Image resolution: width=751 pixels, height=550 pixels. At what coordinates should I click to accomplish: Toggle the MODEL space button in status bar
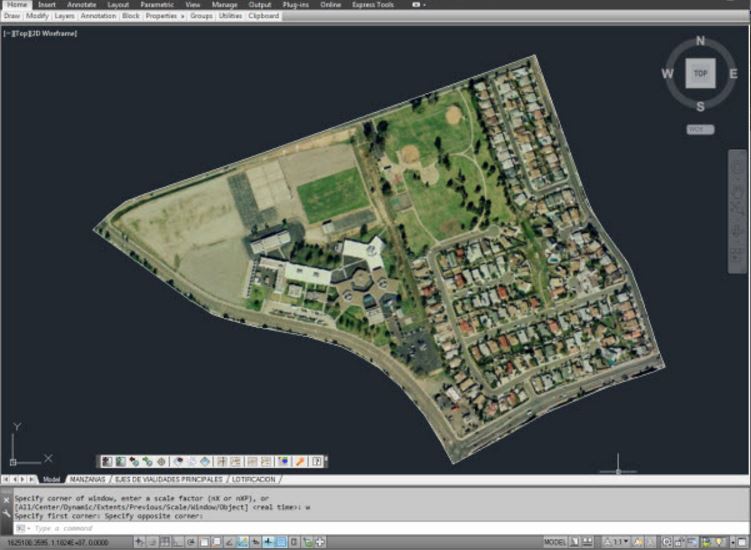pos(555,542)
